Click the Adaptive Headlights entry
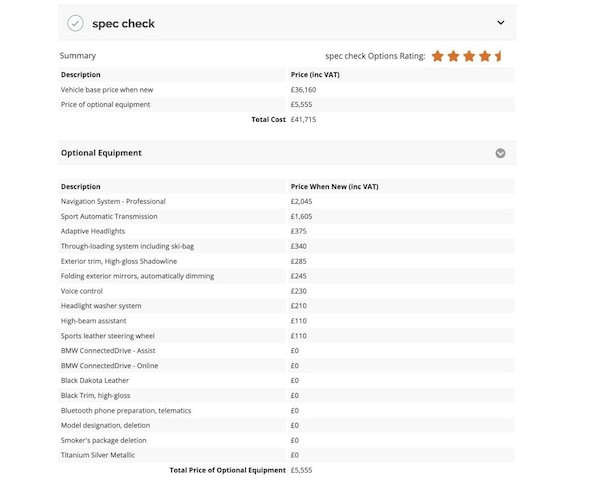This screenshot has width=600, height=488. click(x=92, y=231)
